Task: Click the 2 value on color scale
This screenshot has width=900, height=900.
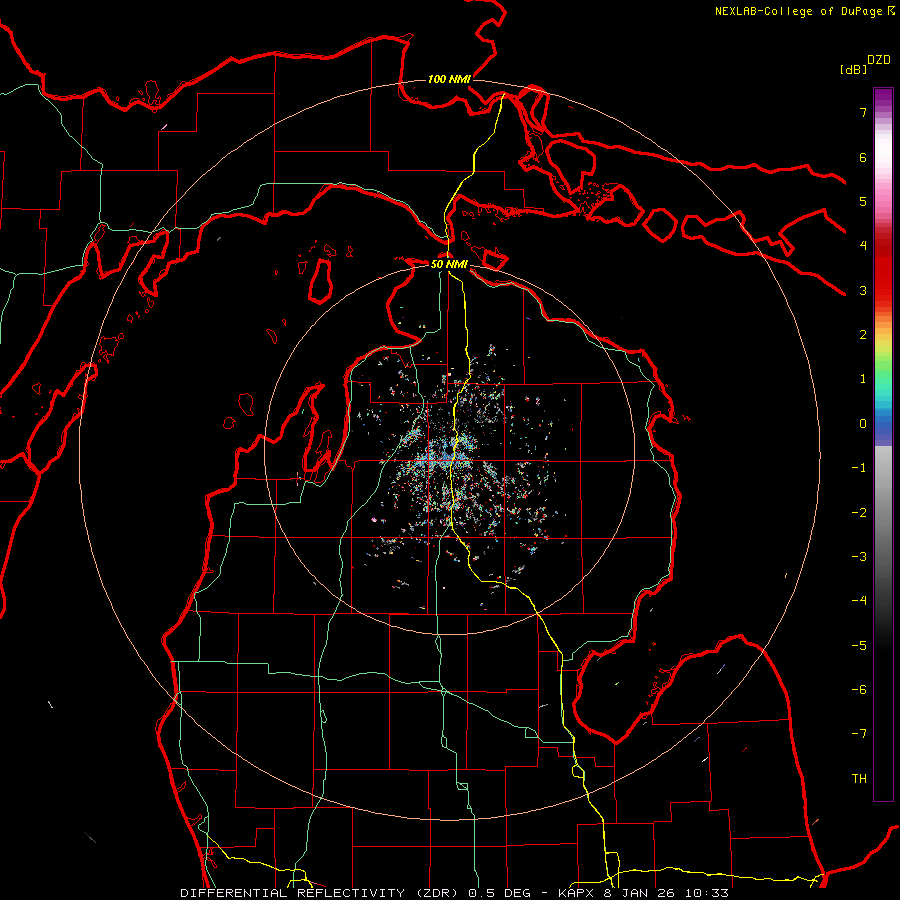Action: 863,335
